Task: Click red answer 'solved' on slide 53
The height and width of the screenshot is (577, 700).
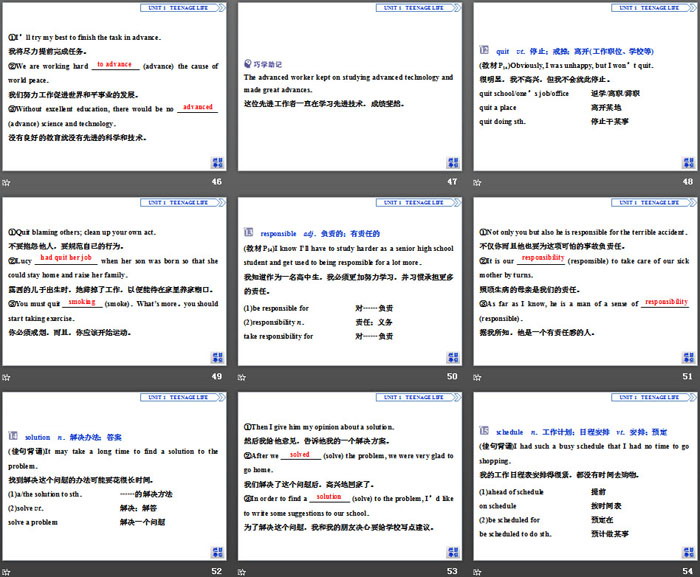Action: (299, 455)
